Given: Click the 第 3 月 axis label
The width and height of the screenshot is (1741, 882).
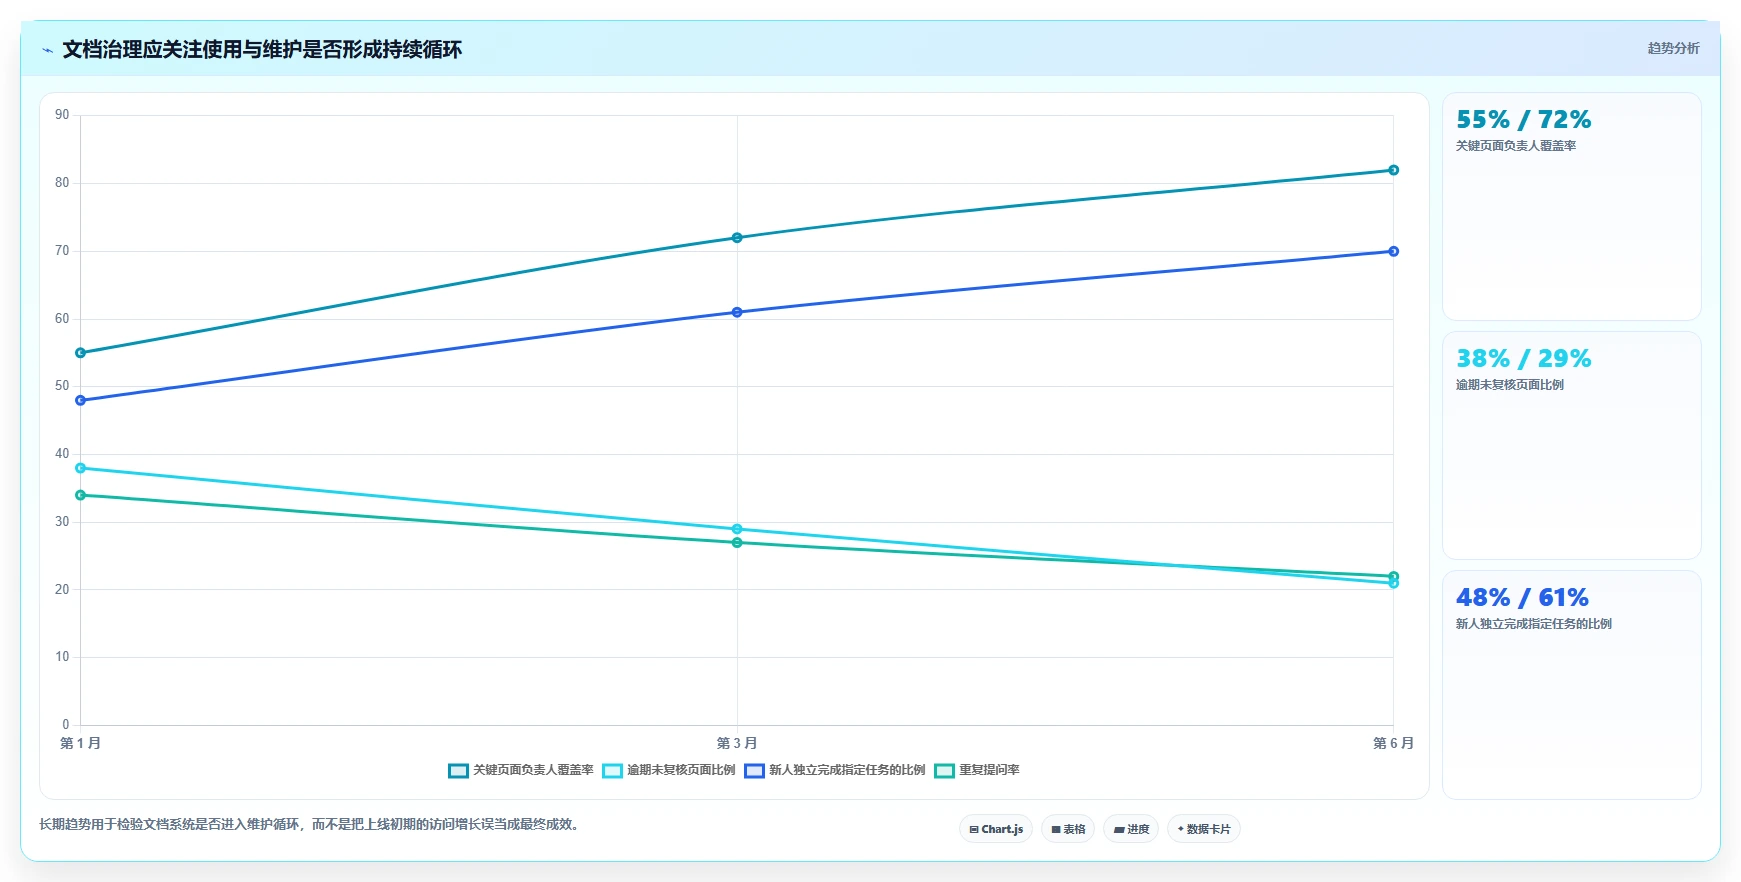Looking at the screenshot, I should [x=737, y=743].
